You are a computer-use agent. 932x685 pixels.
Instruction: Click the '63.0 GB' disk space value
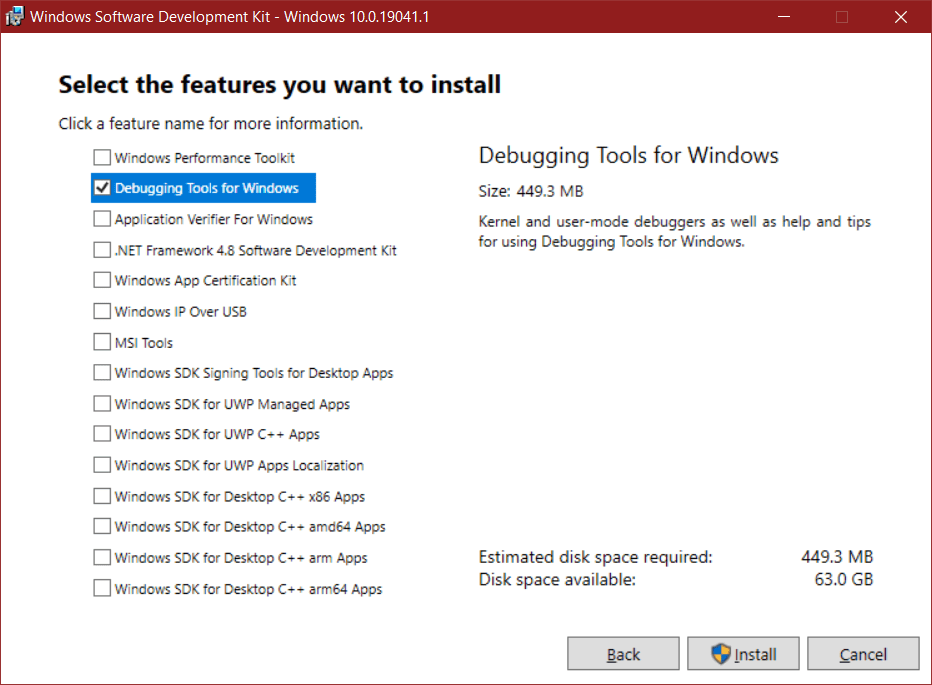[x=843, y=579]
